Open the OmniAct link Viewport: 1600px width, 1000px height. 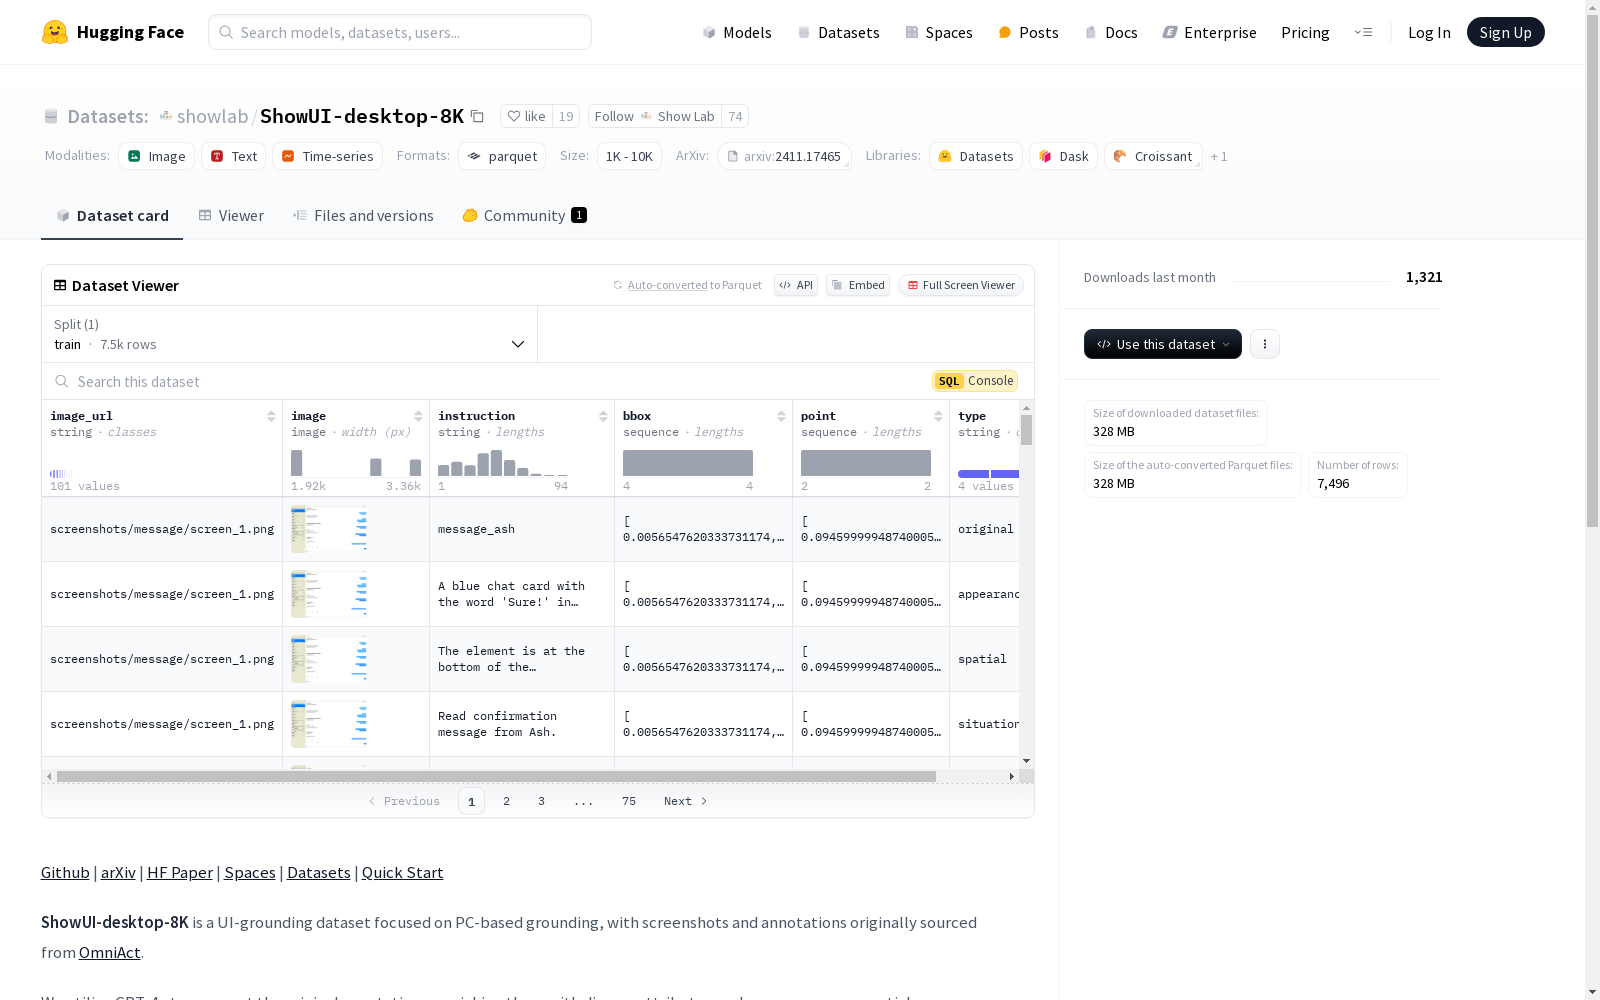[110, 952]
